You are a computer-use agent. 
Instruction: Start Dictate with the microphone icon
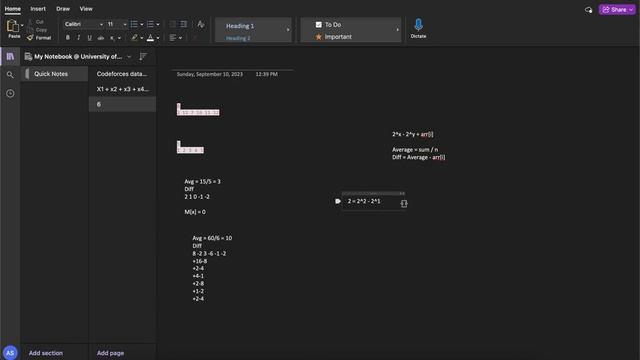(x=418, y=28)
